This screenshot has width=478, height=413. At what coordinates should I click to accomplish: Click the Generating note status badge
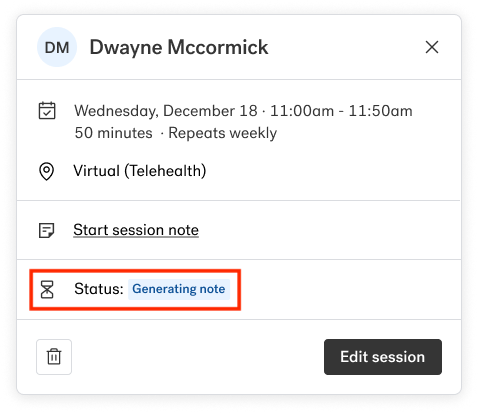(x=179, y=289)
